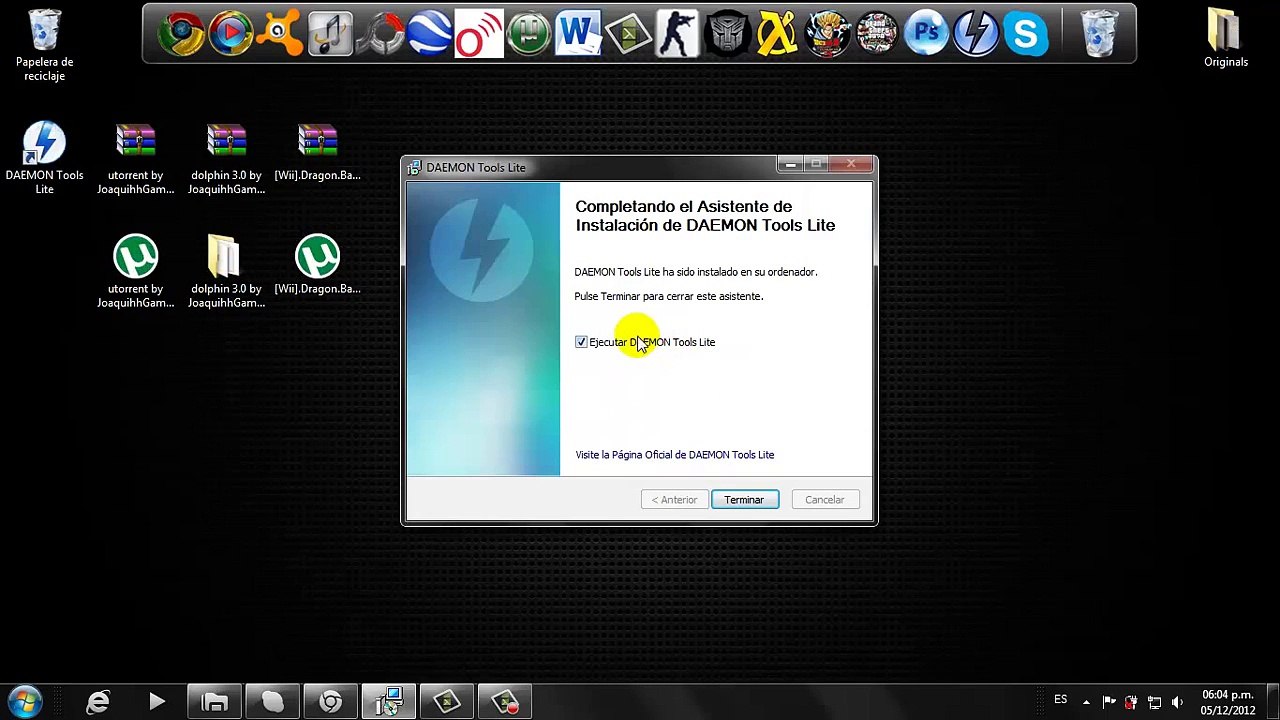
Task: Click the '< Anterior' button
Action: pos(674,499)
